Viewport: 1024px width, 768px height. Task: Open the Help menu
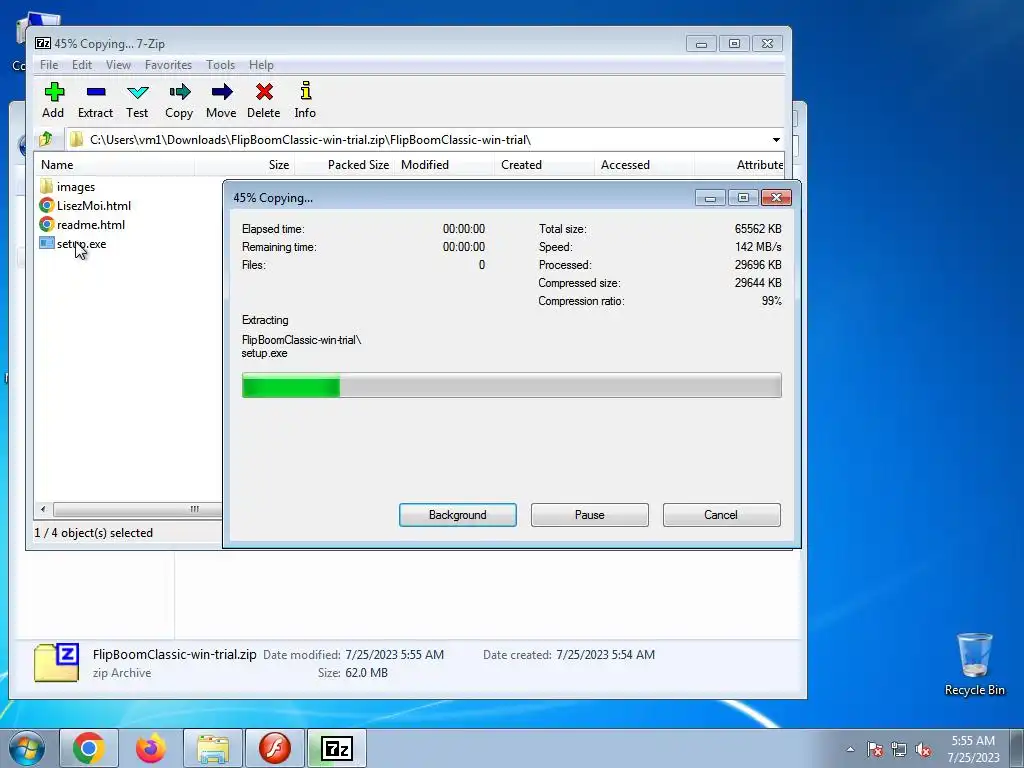(261, 65)
